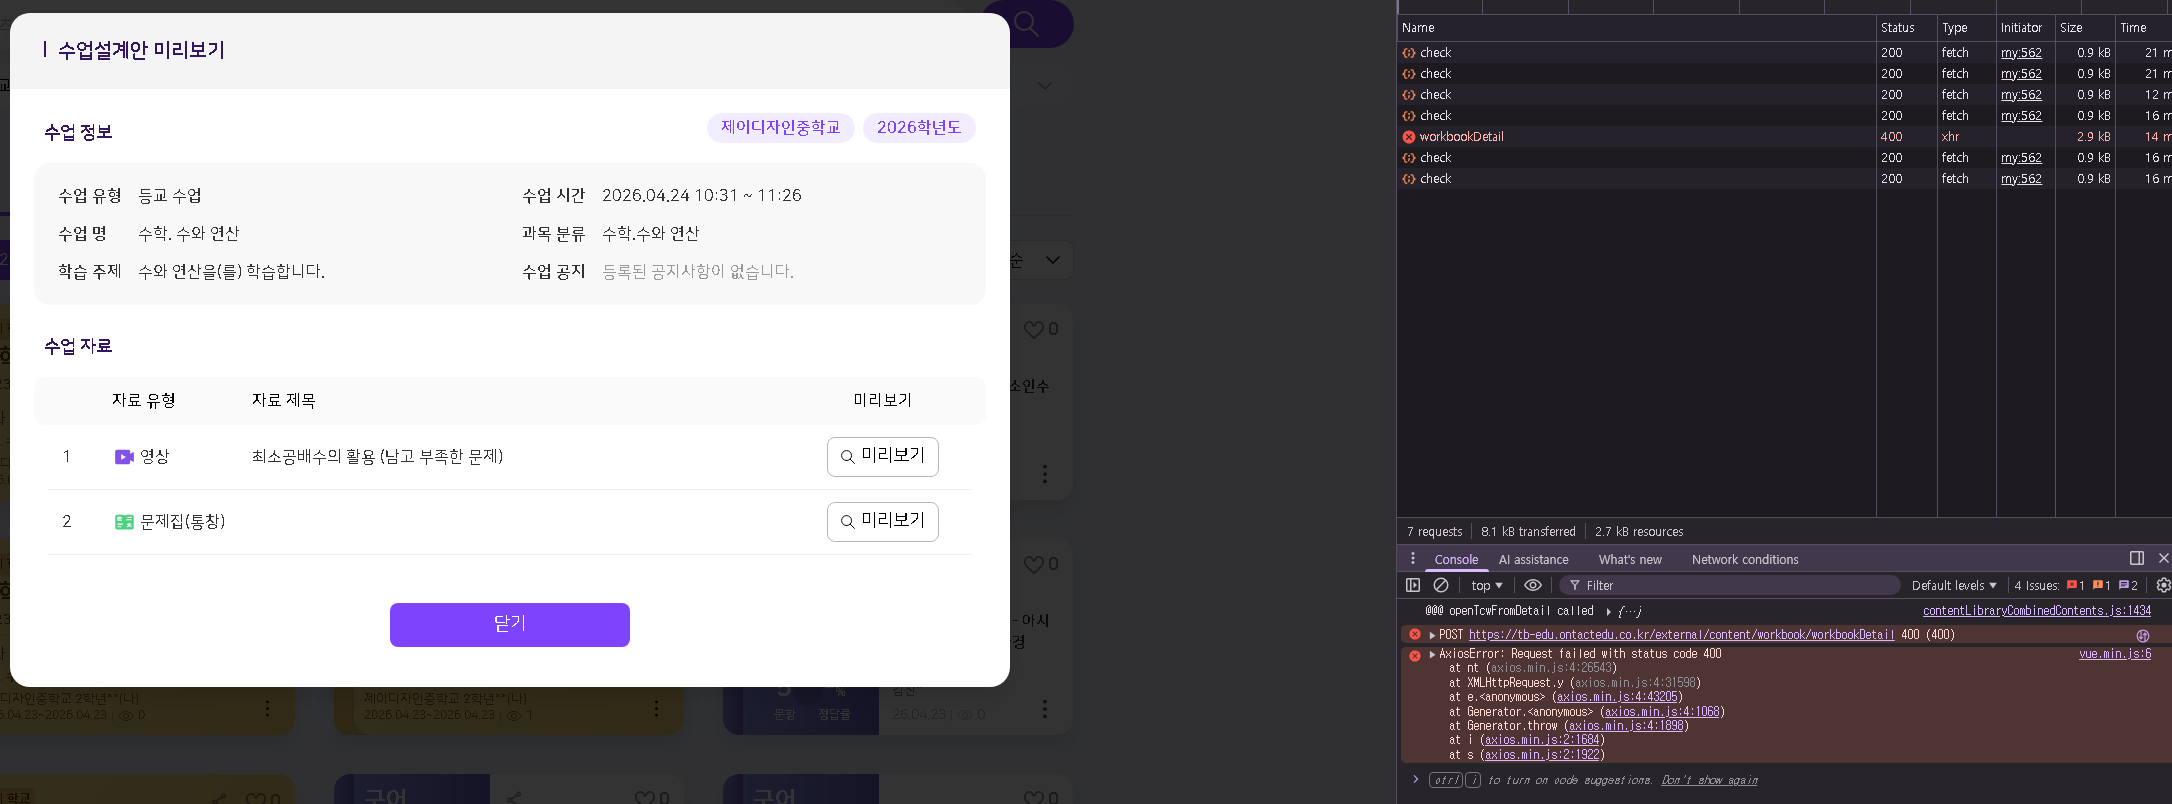2172x804 pixels.
Task: Click the workbook icon in row 2
Action: (x=124, y=522)
